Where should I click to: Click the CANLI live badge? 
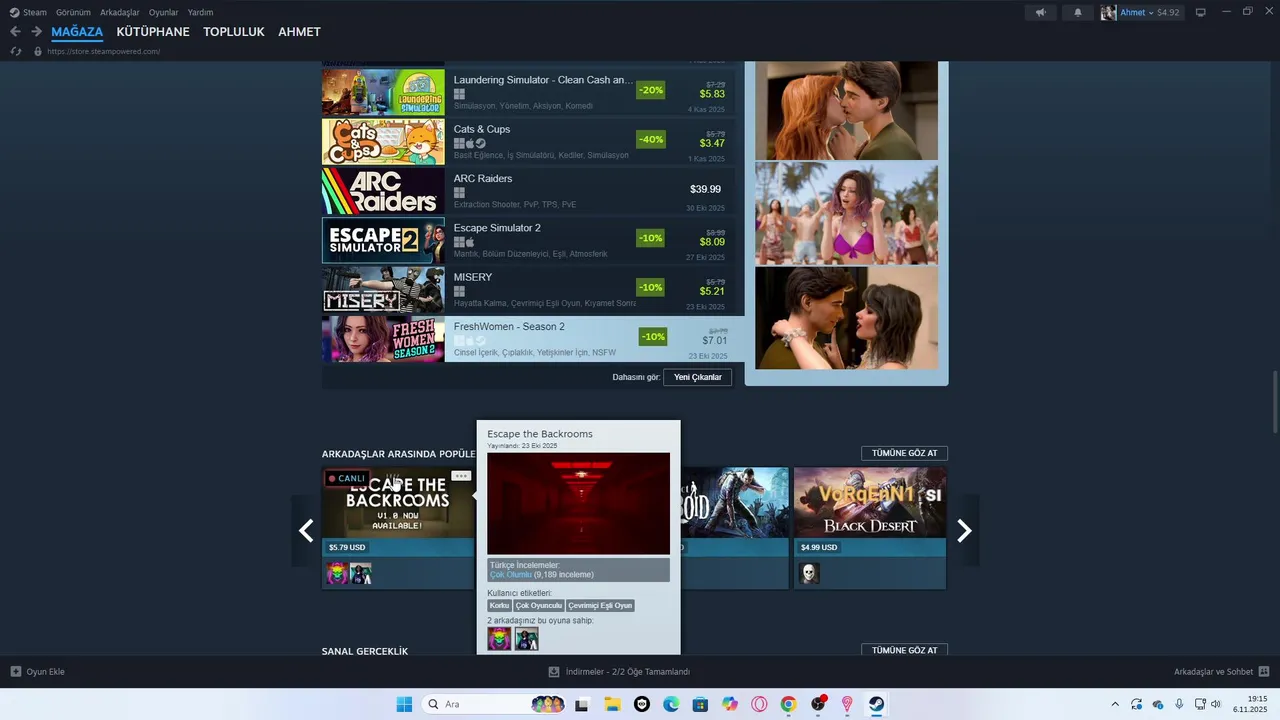coord(346,478)
